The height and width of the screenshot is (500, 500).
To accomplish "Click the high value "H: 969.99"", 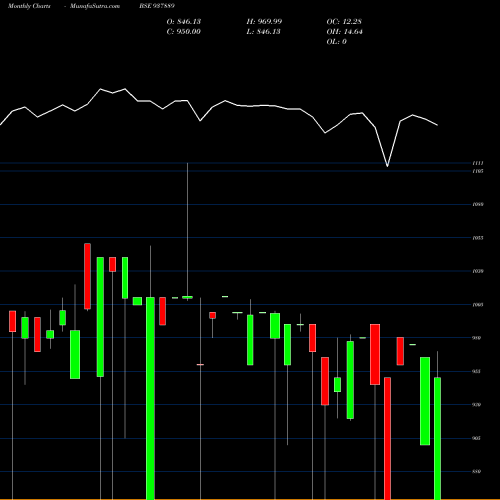I will [264, 22].
